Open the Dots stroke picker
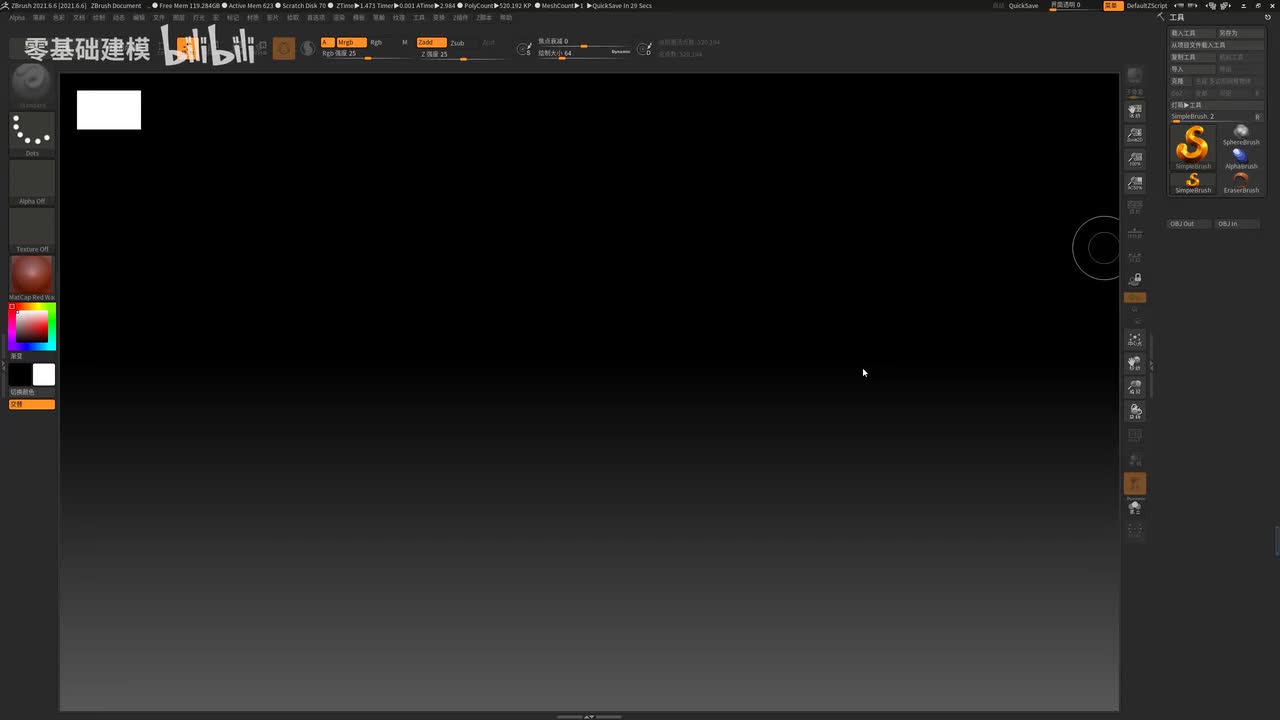 click(32, 134)
